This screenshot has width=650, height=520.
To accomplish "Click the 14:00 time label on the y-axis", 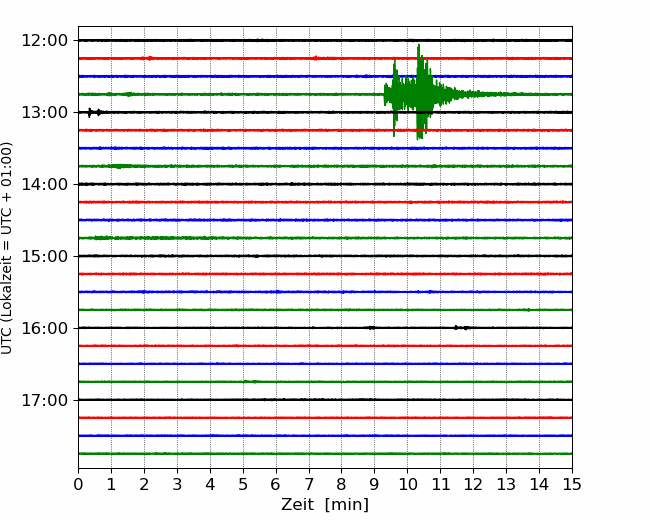I will 44,185.
